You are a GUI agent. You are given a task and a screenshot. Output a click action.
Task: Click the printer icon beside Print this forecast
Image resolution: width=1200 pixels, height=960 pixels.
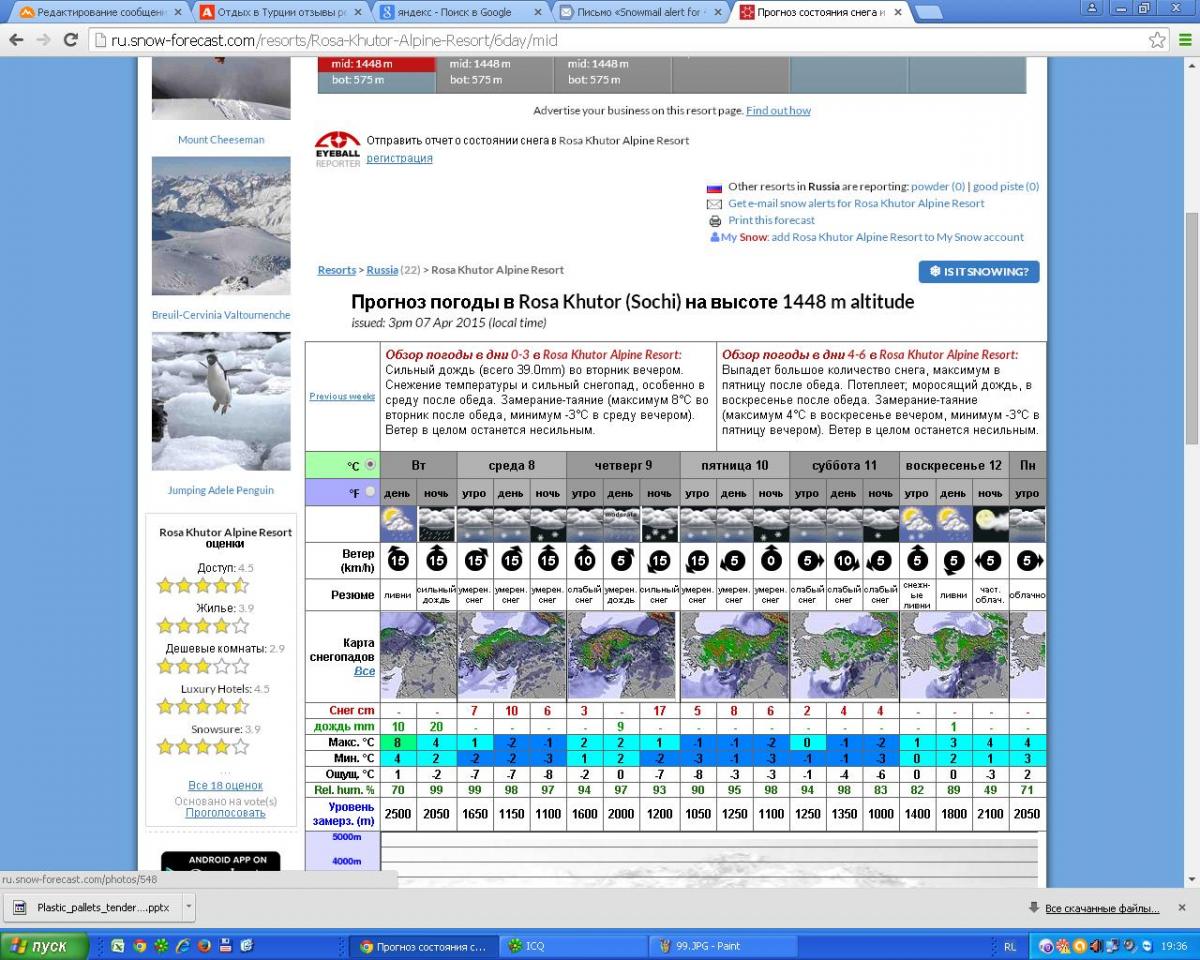pos(715,221)
